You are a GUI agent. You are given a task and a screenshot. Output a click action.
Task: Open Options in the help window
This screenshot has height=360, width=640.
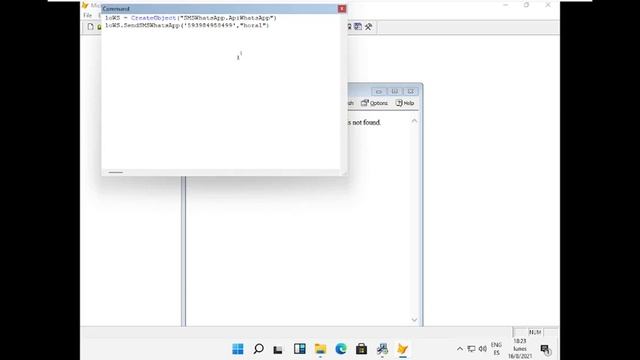(374, 103)
